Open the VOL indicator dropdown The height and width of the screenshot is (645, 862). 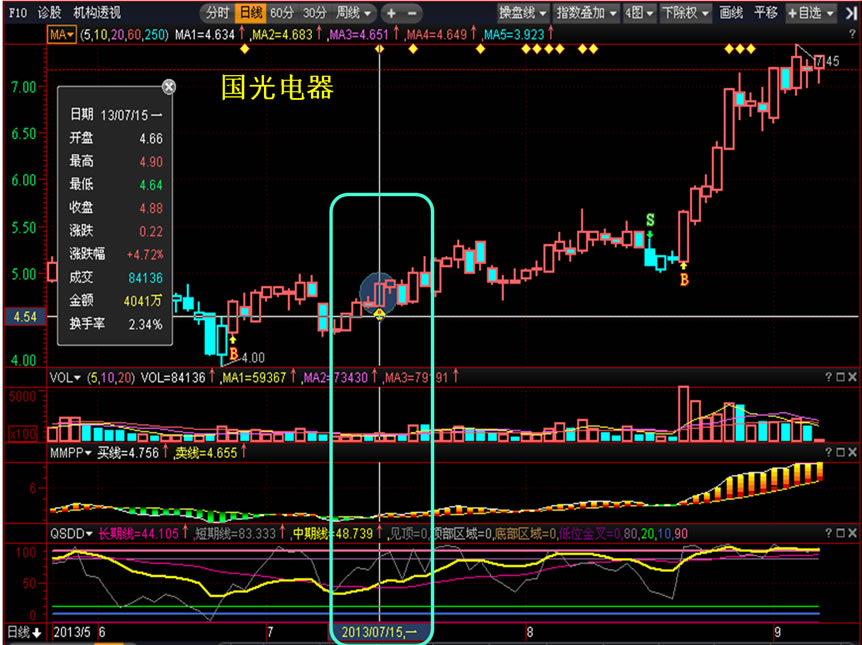(65, 378)
